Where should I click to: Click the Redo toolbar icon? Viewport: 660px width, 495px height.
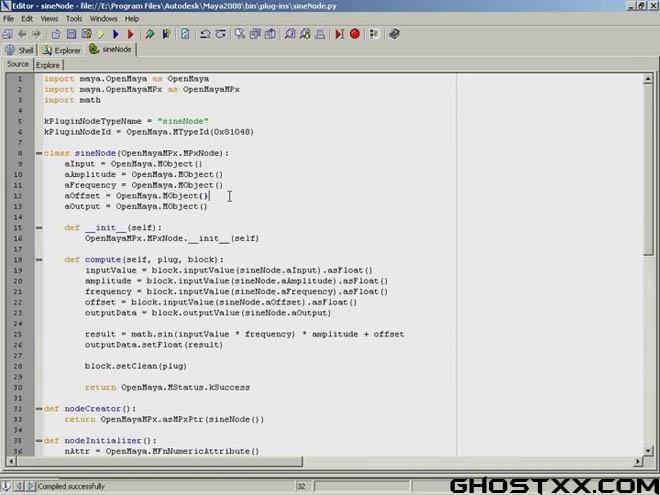[221, 34]
